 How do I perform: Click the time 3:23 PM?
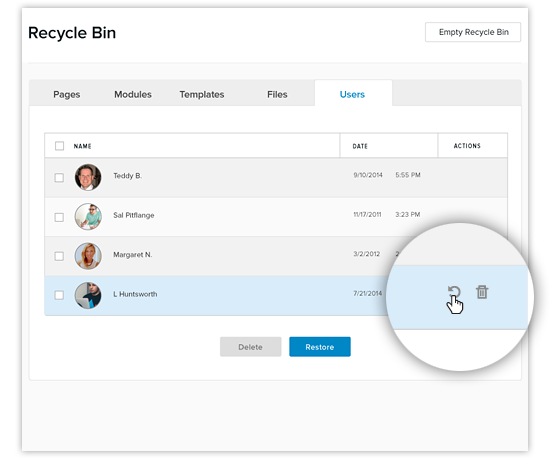tap(408, 214)
